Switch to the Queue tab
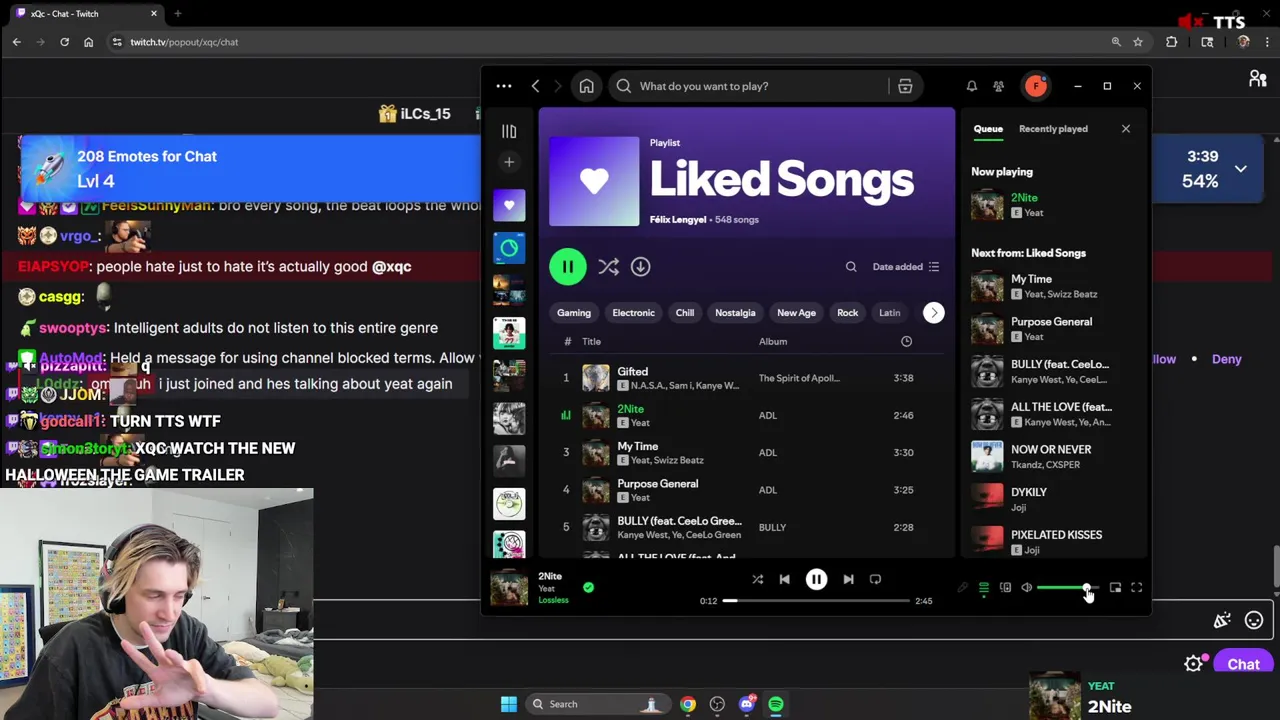 click(x=988, y=129)
